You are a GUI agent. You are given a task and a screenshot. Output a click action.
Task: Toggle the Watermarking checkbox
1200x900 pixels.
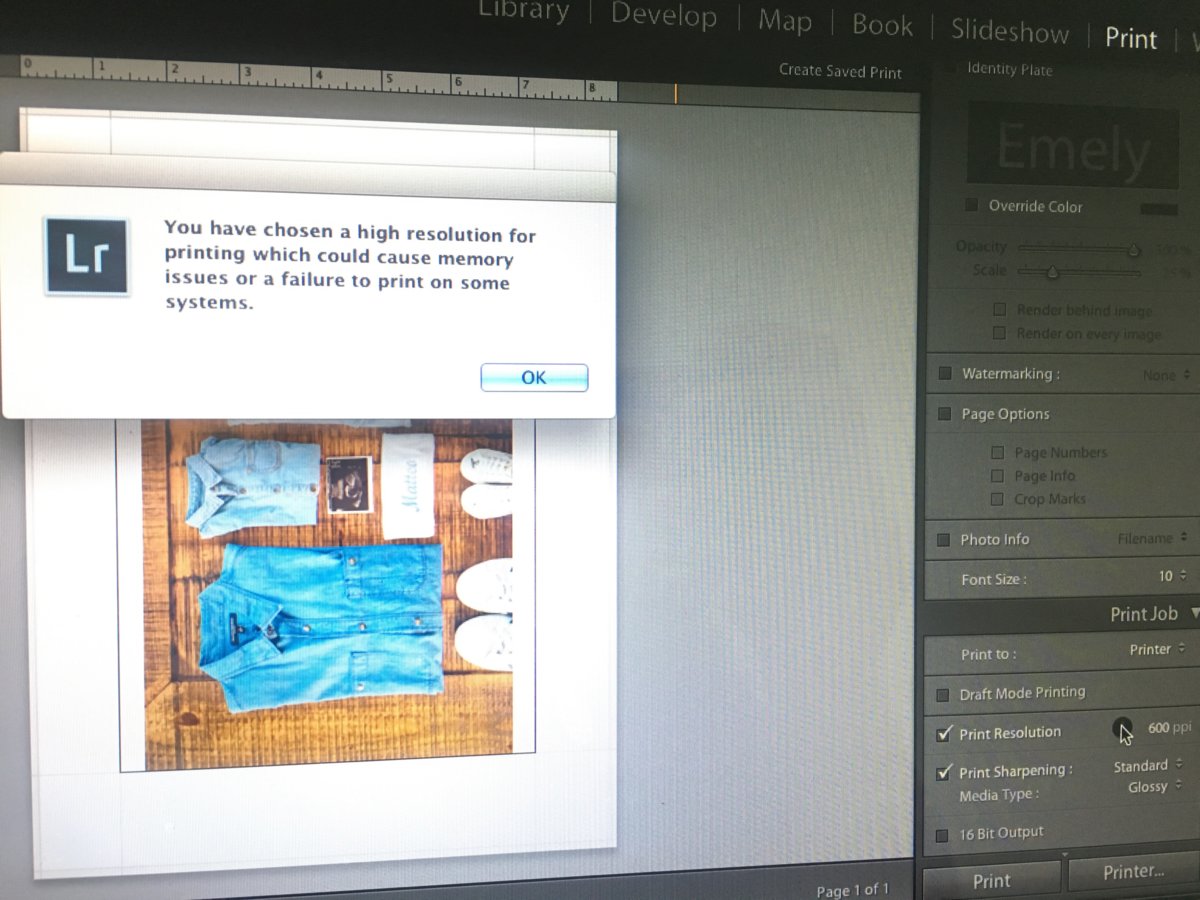[x=945, y=374]
